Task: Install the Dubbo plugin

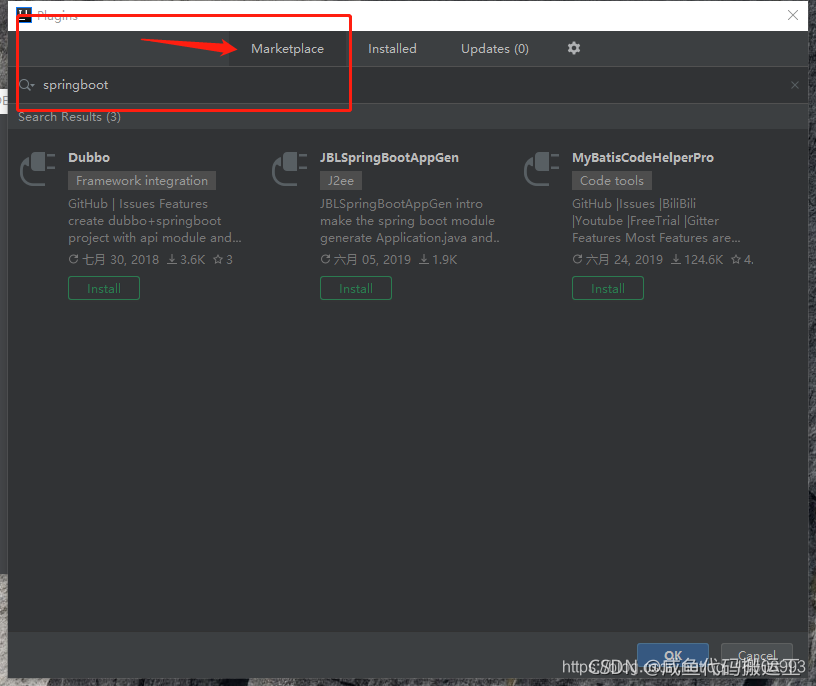Action: pos(104,288)
